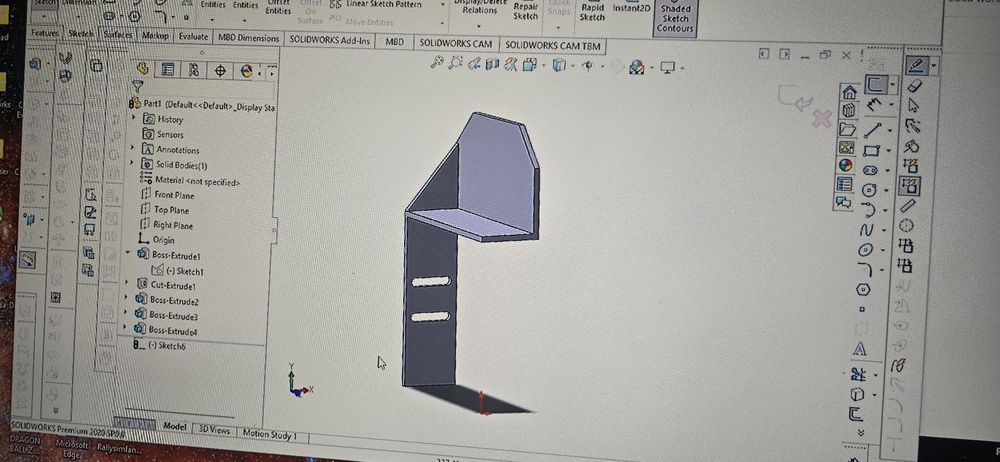Select Material <not specified> in tree
This screenshot has width=1000, height=462.
[189, 181]
